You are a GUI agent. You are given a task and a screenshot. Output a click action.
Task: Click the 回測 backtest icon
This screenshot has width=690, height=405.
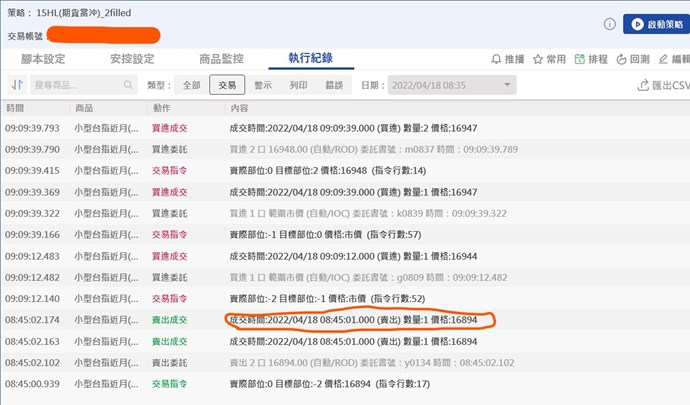621,60
